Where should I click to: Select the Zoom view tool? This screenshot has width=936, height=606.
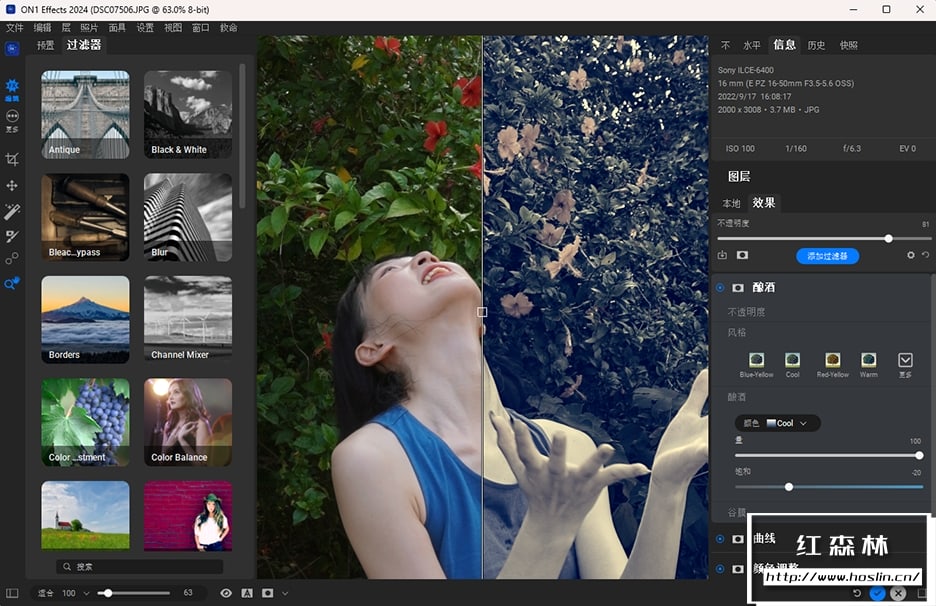12,284
